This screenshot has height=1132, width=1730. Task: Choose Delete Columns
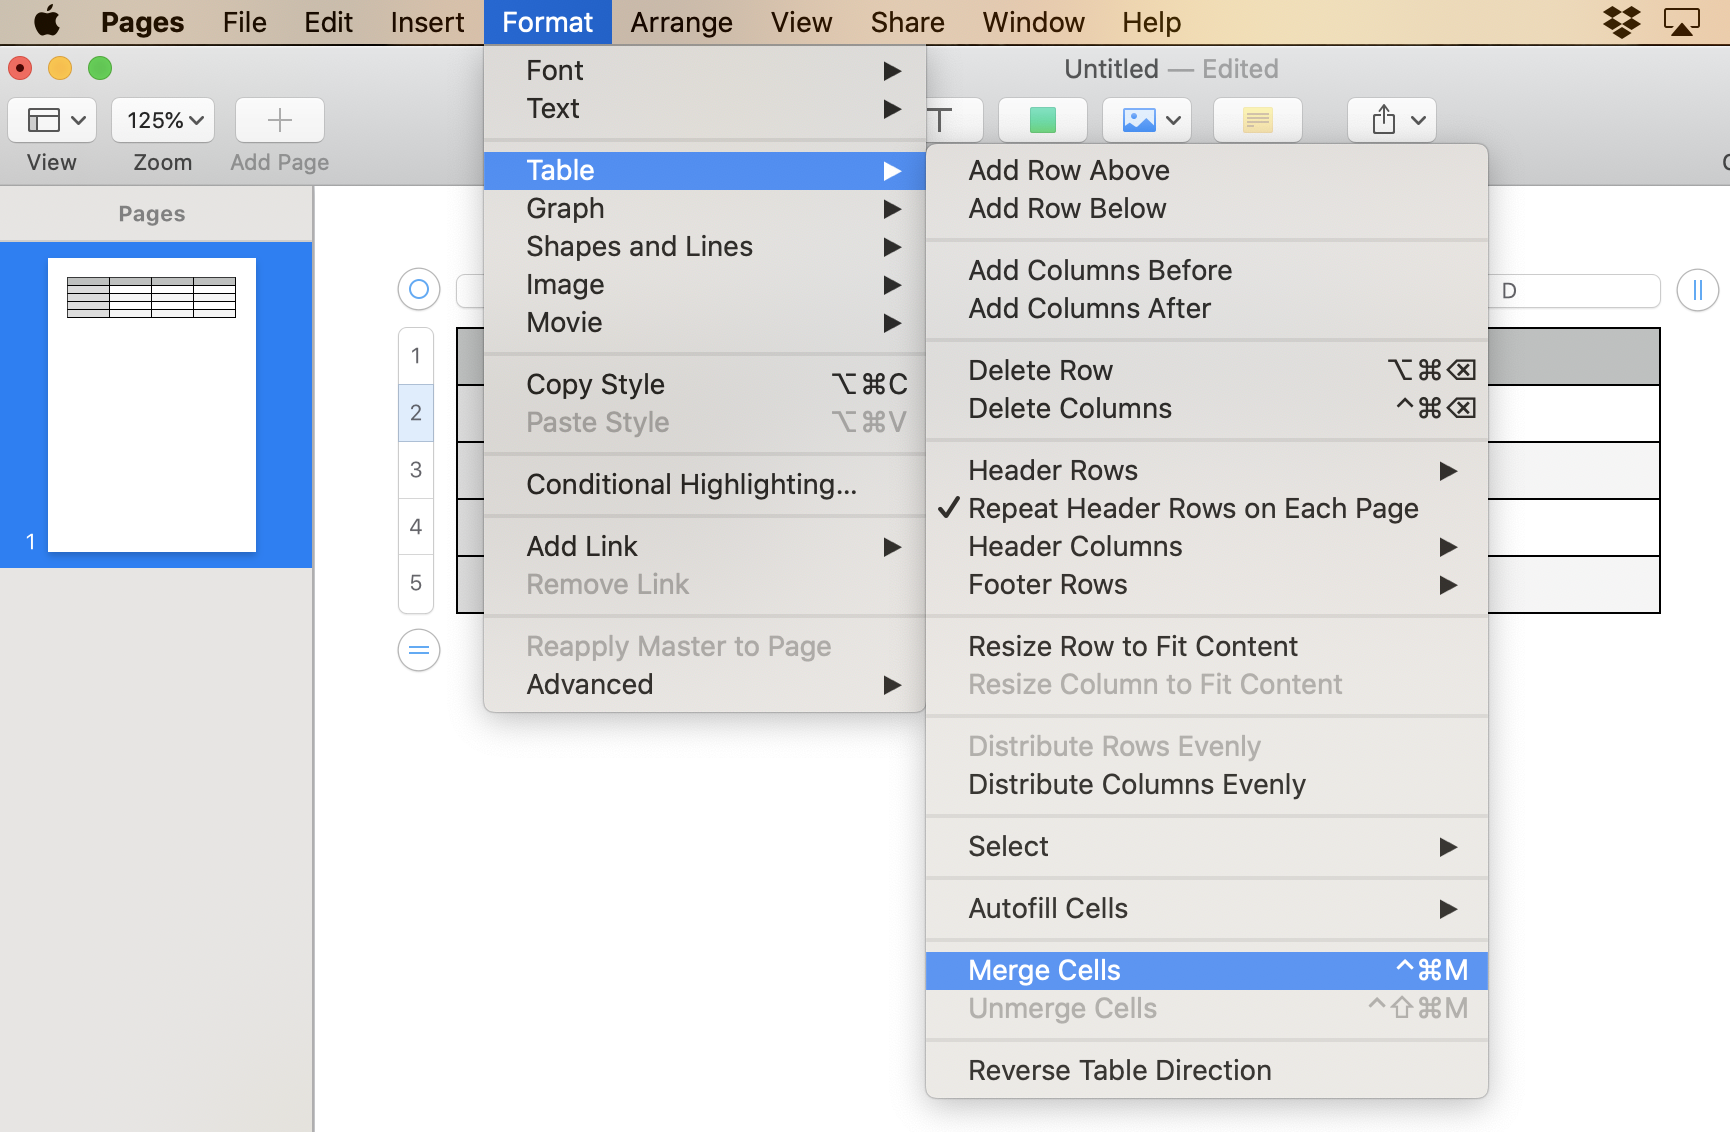(x=1207, y=408)
